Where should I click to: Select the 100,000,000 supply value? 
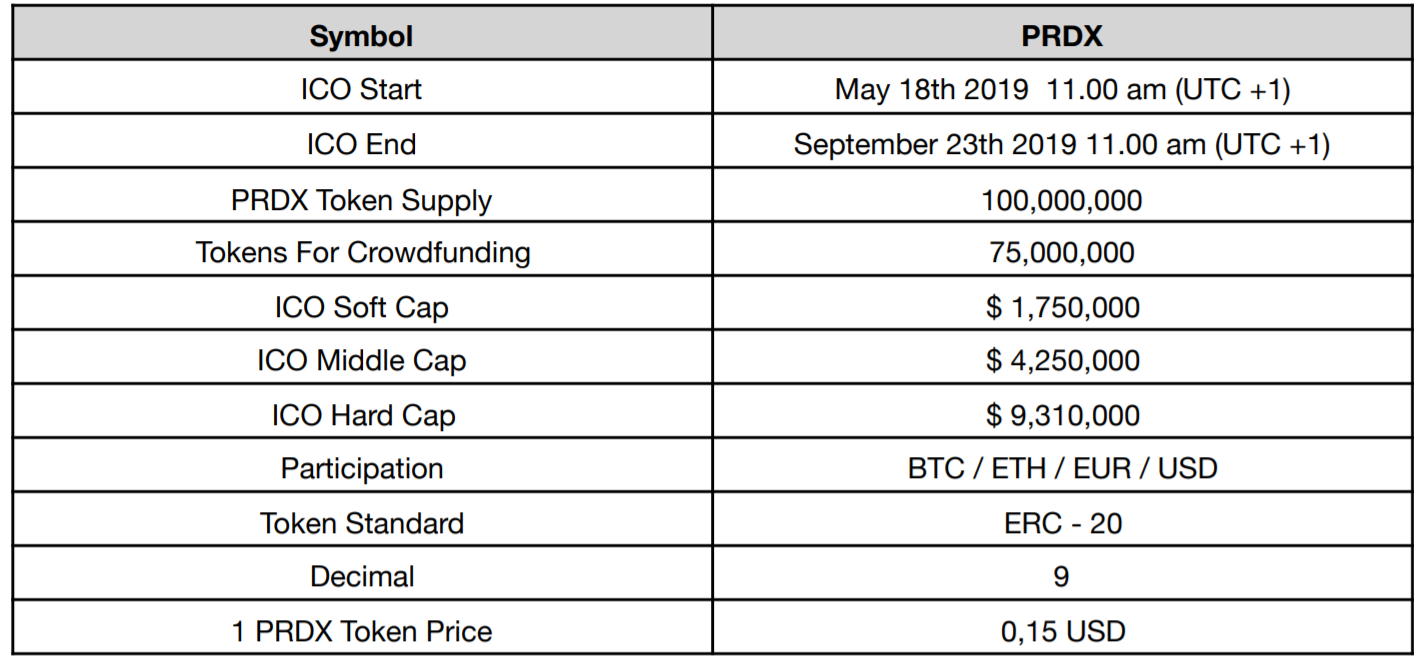pos(1062,199)
